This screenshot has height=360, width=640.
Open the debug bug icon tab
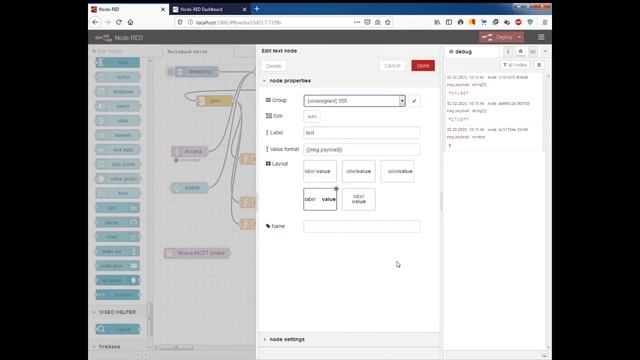click(x=520, y=51)
